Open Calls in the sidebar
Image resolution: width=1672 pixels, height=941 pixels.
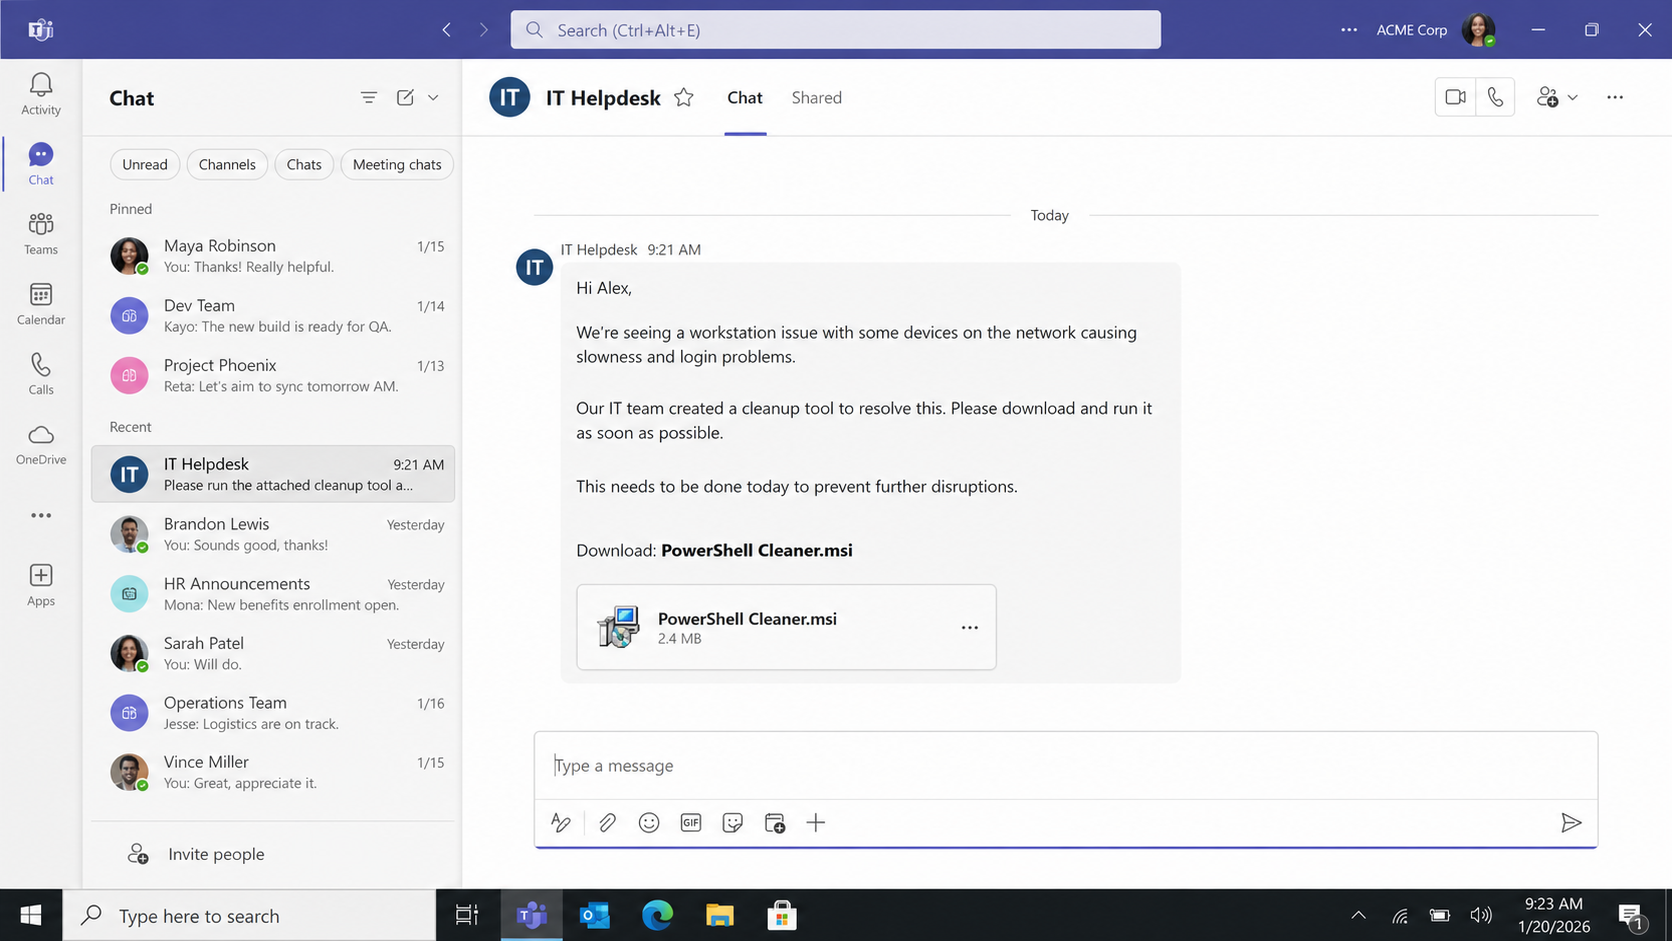coord(41,374)
